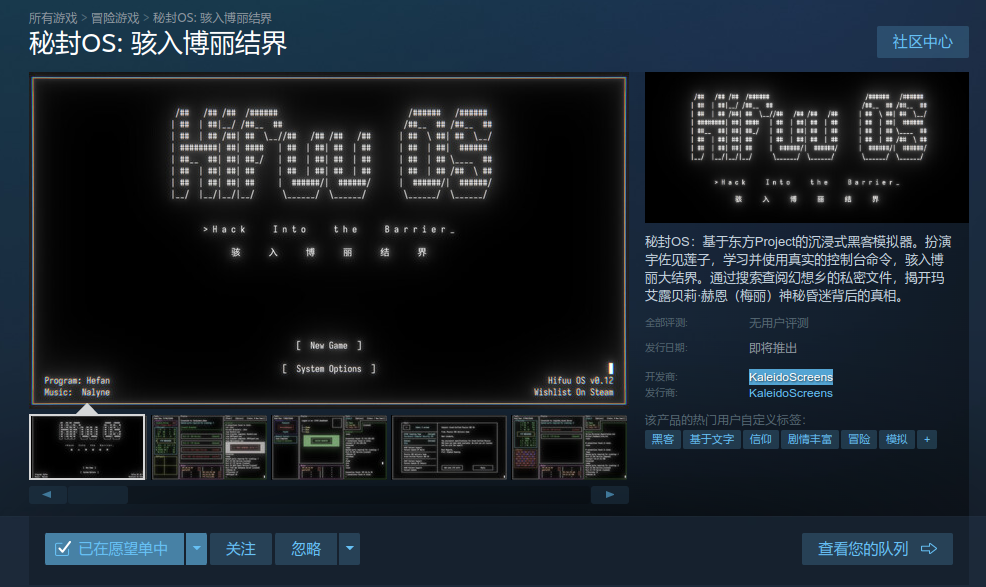Click the 基于文字 tag
The image size is (986, 587).
(713, 439)
